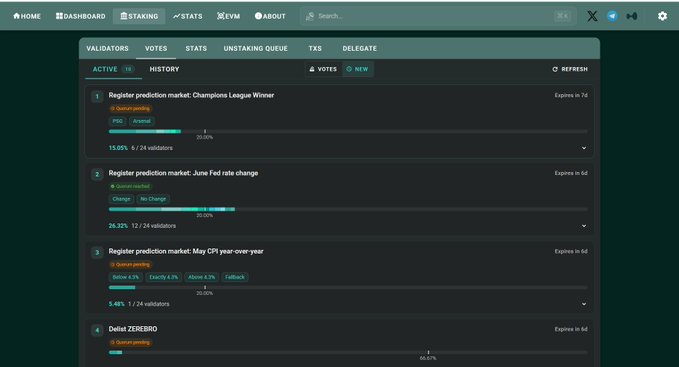Click the Below 4.3% option tag
Image resolution: width=679 pixels, height=367 pixels.
(126, 277)
